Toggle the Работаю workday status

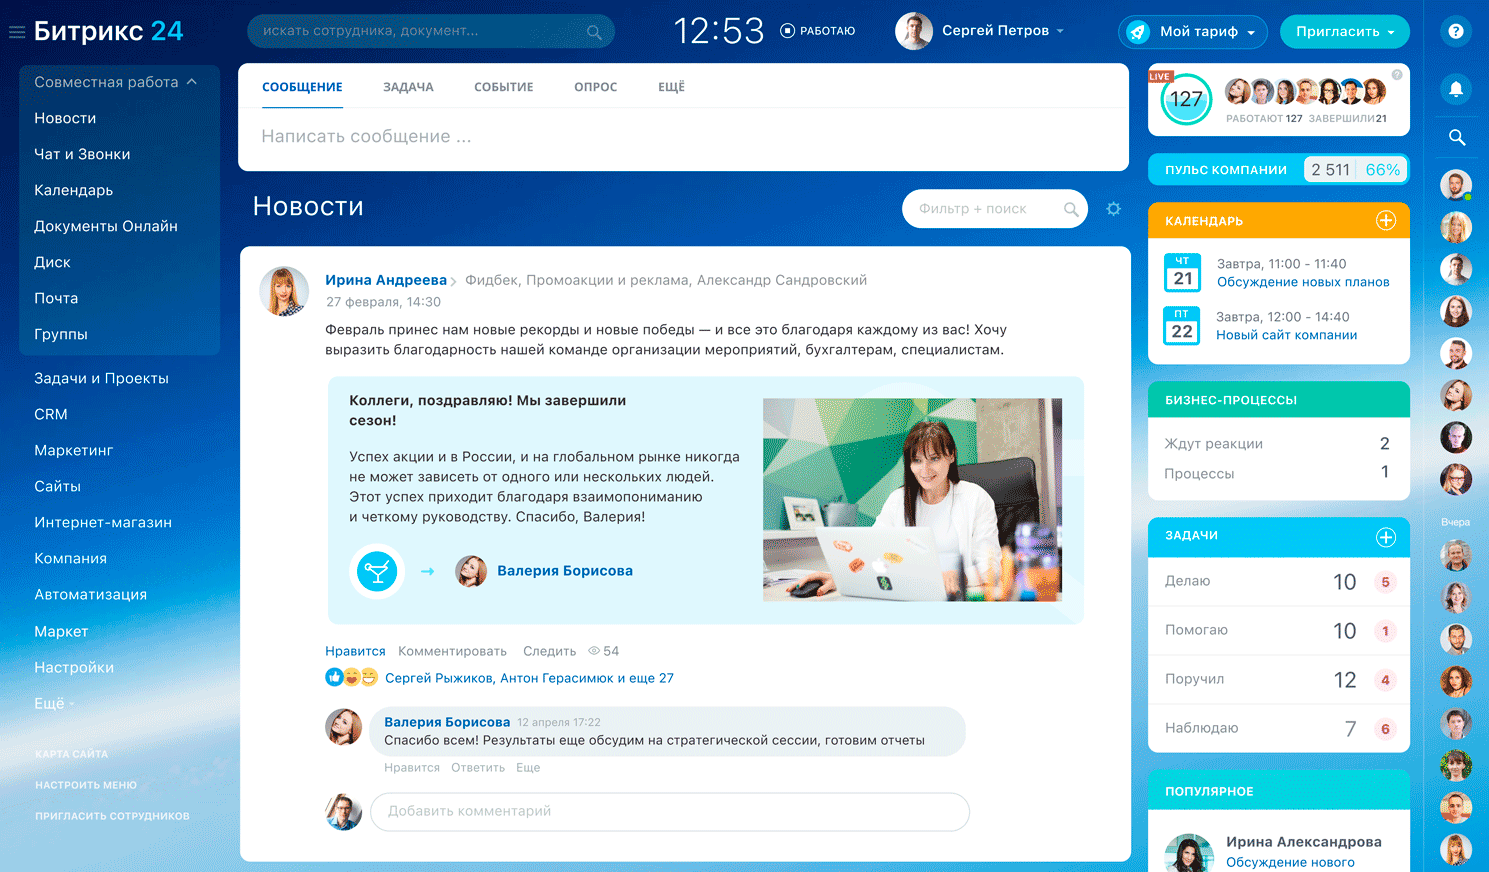click(817, 31)
